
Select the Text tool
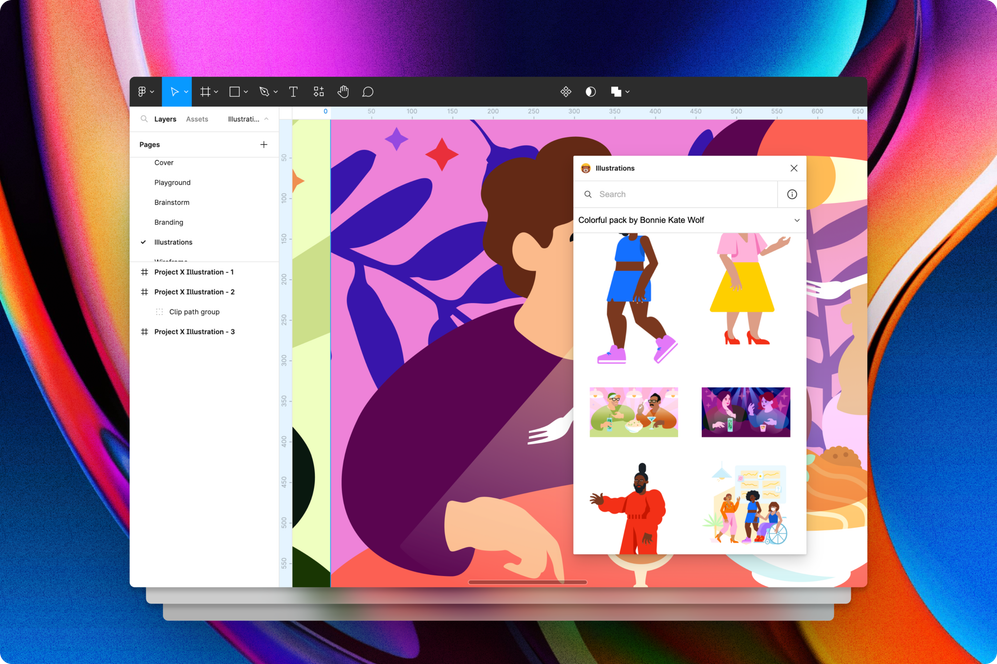point(293,91)
